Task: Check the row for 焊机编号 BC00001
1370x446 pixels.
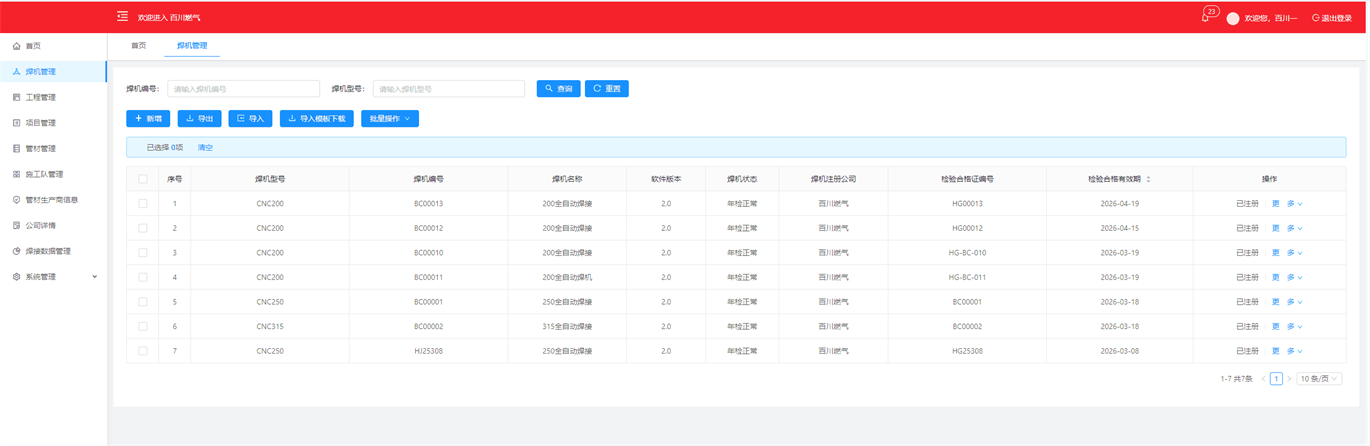Action: pos(143,301)
